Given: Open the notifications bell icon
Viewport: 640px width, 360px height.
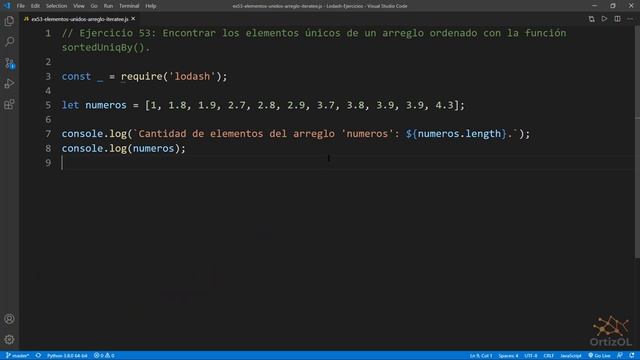Looking at the screenshot, I should tap(632, 356).
